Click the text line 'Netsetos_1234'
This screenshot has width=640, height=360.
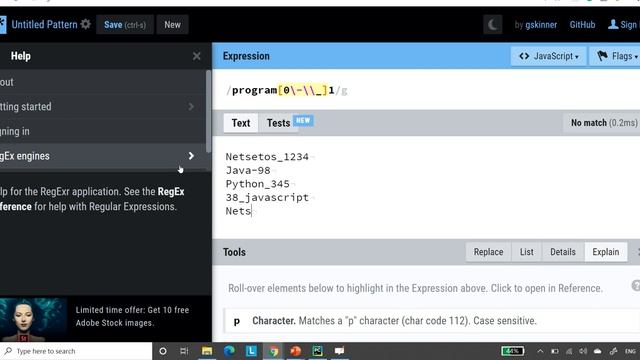pos(267,157)
